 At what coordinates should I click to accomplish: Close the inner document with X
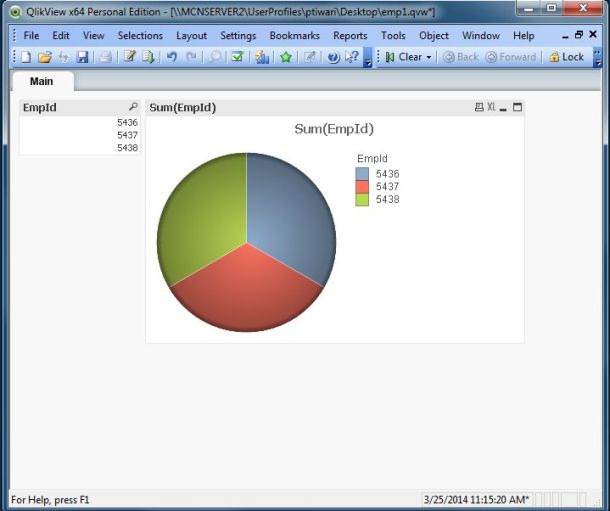593,35
